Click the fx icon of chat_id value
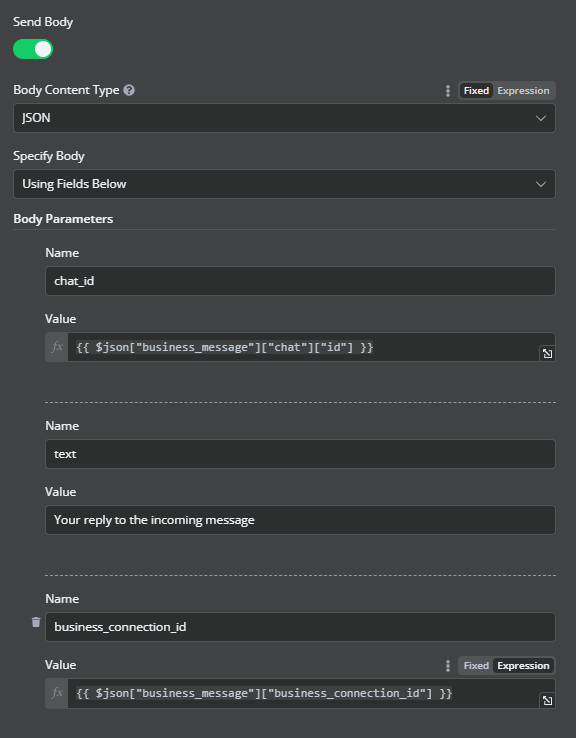This screenshot has height=738, width=579. tap(57, 347)
